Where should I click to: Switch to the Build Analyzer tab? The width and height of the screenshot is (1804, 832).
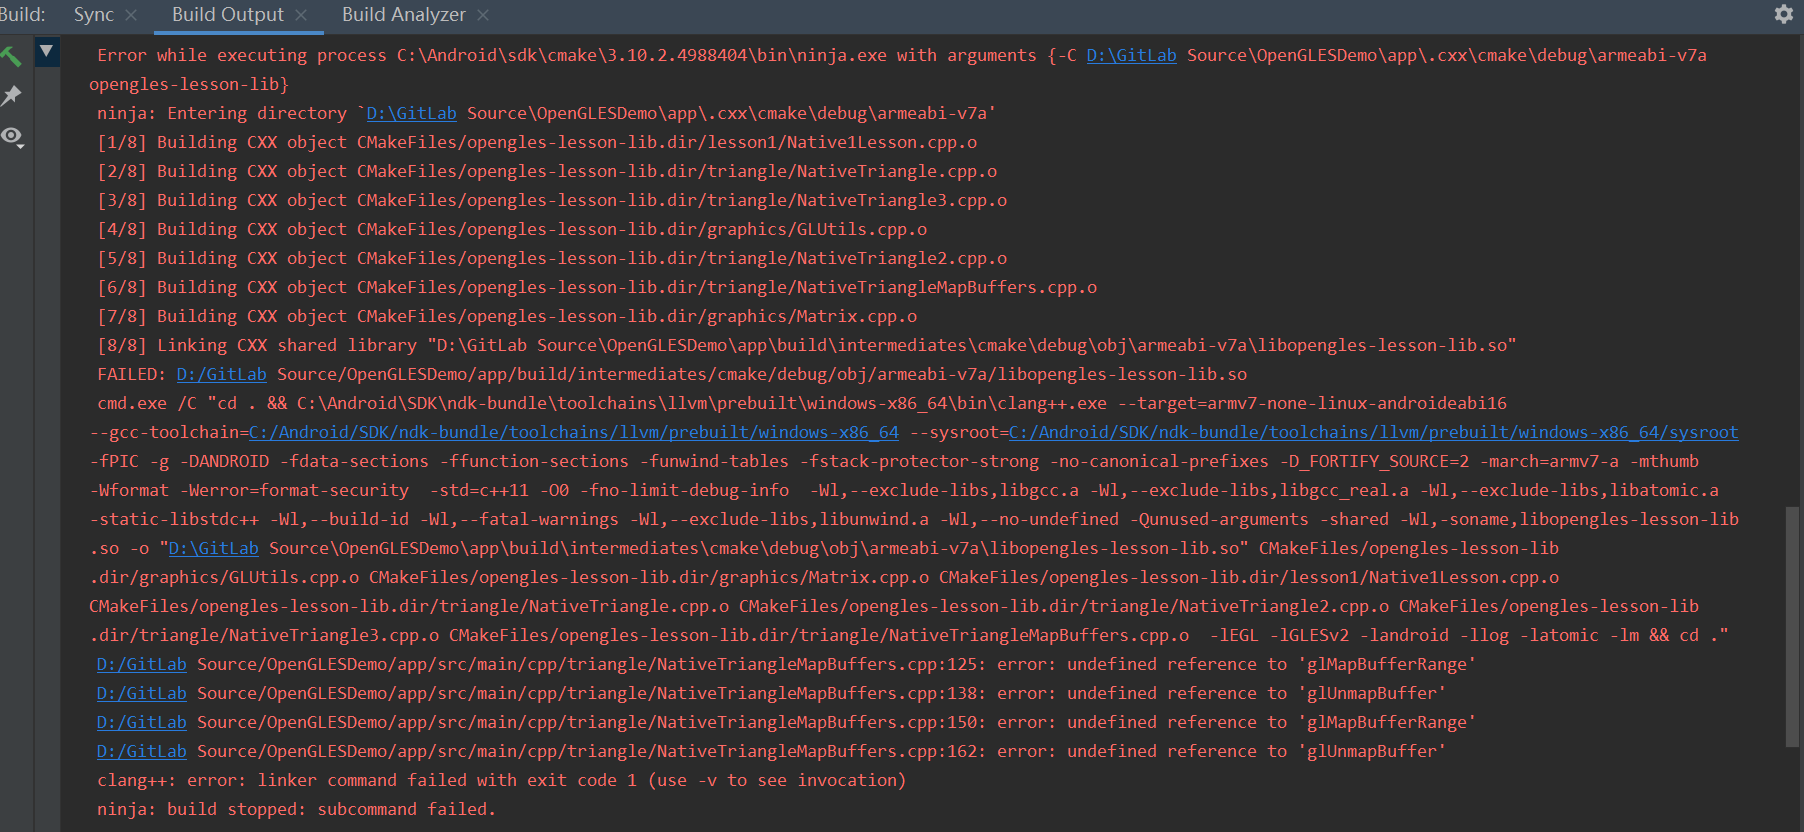pyautogui.click(x=404, y=15)
